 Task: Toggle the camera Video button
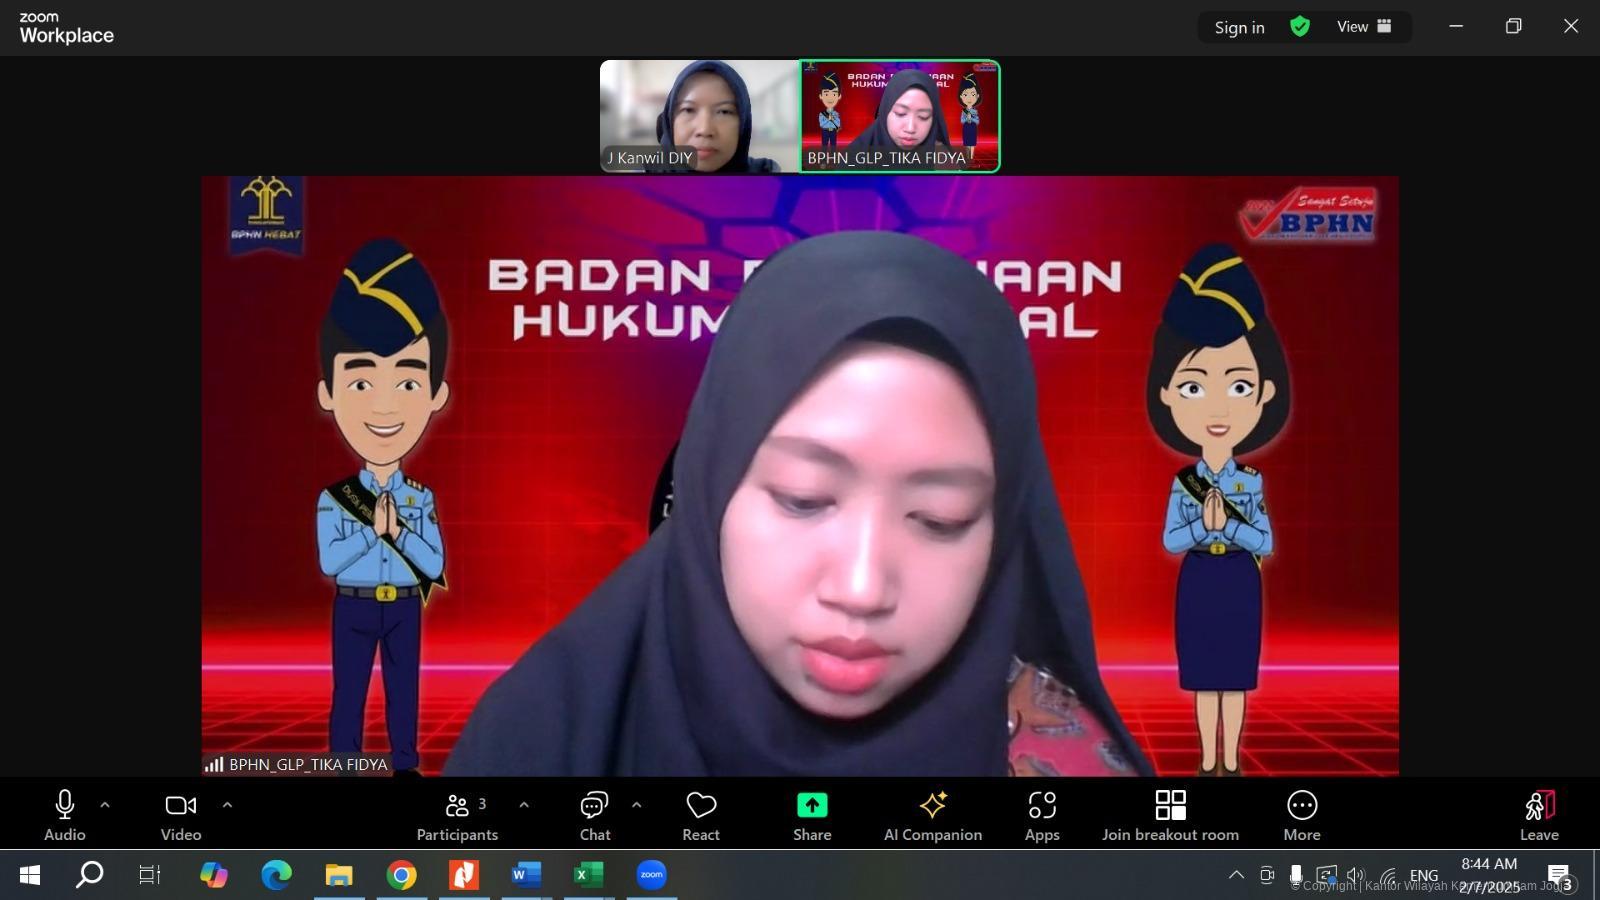point(181,815)
